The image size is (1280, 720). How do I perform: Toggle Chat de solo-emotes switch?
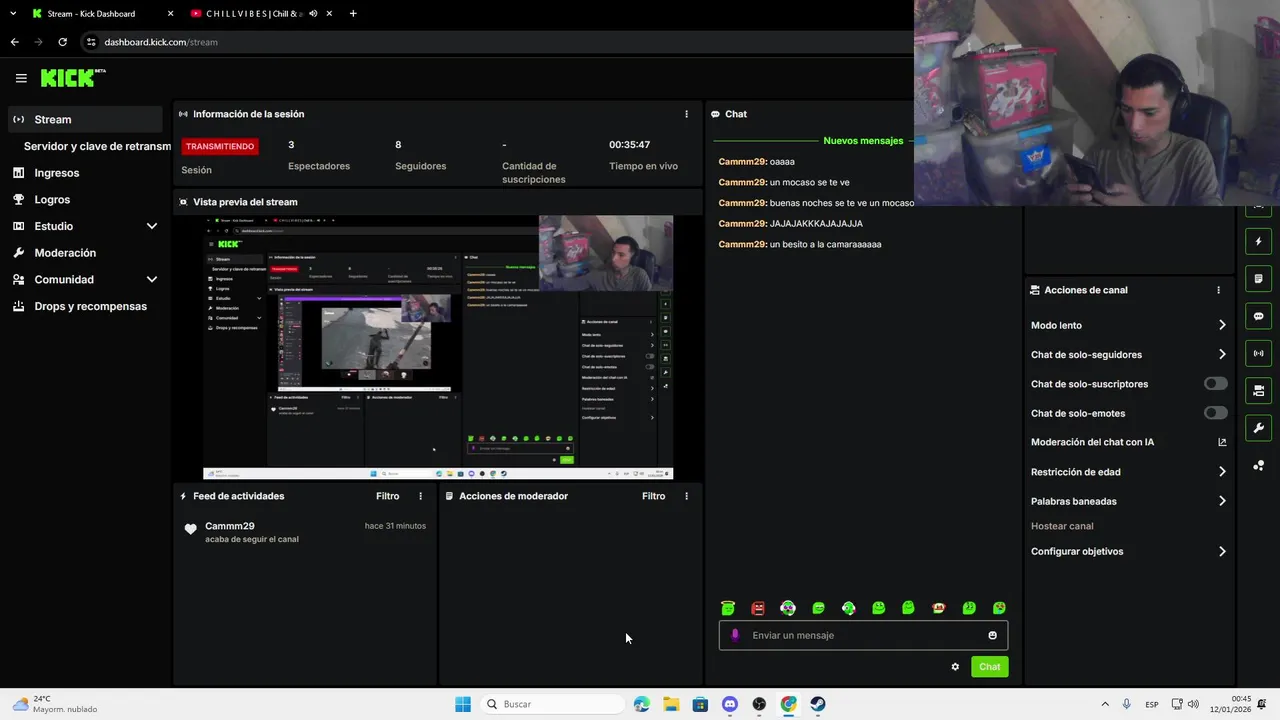coord(1216,413)
